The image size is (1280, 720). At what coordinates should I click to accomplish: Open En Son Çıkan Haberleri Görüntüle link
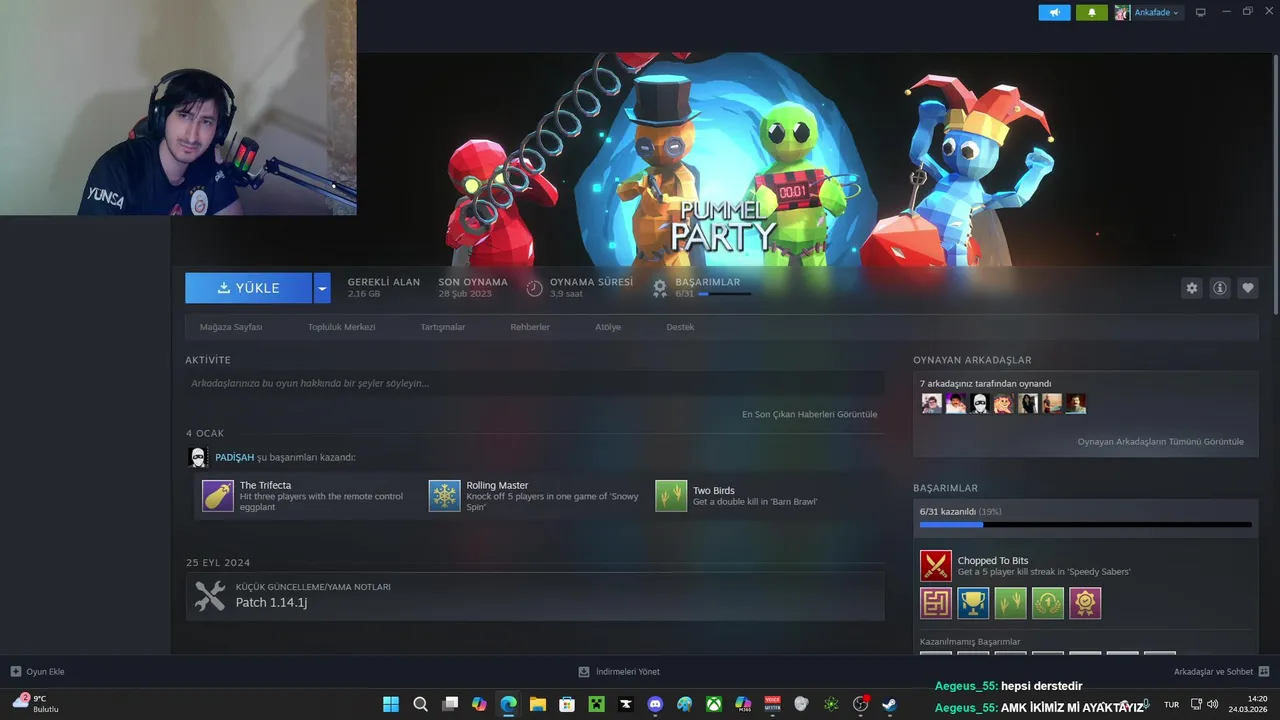pos(809,414)
